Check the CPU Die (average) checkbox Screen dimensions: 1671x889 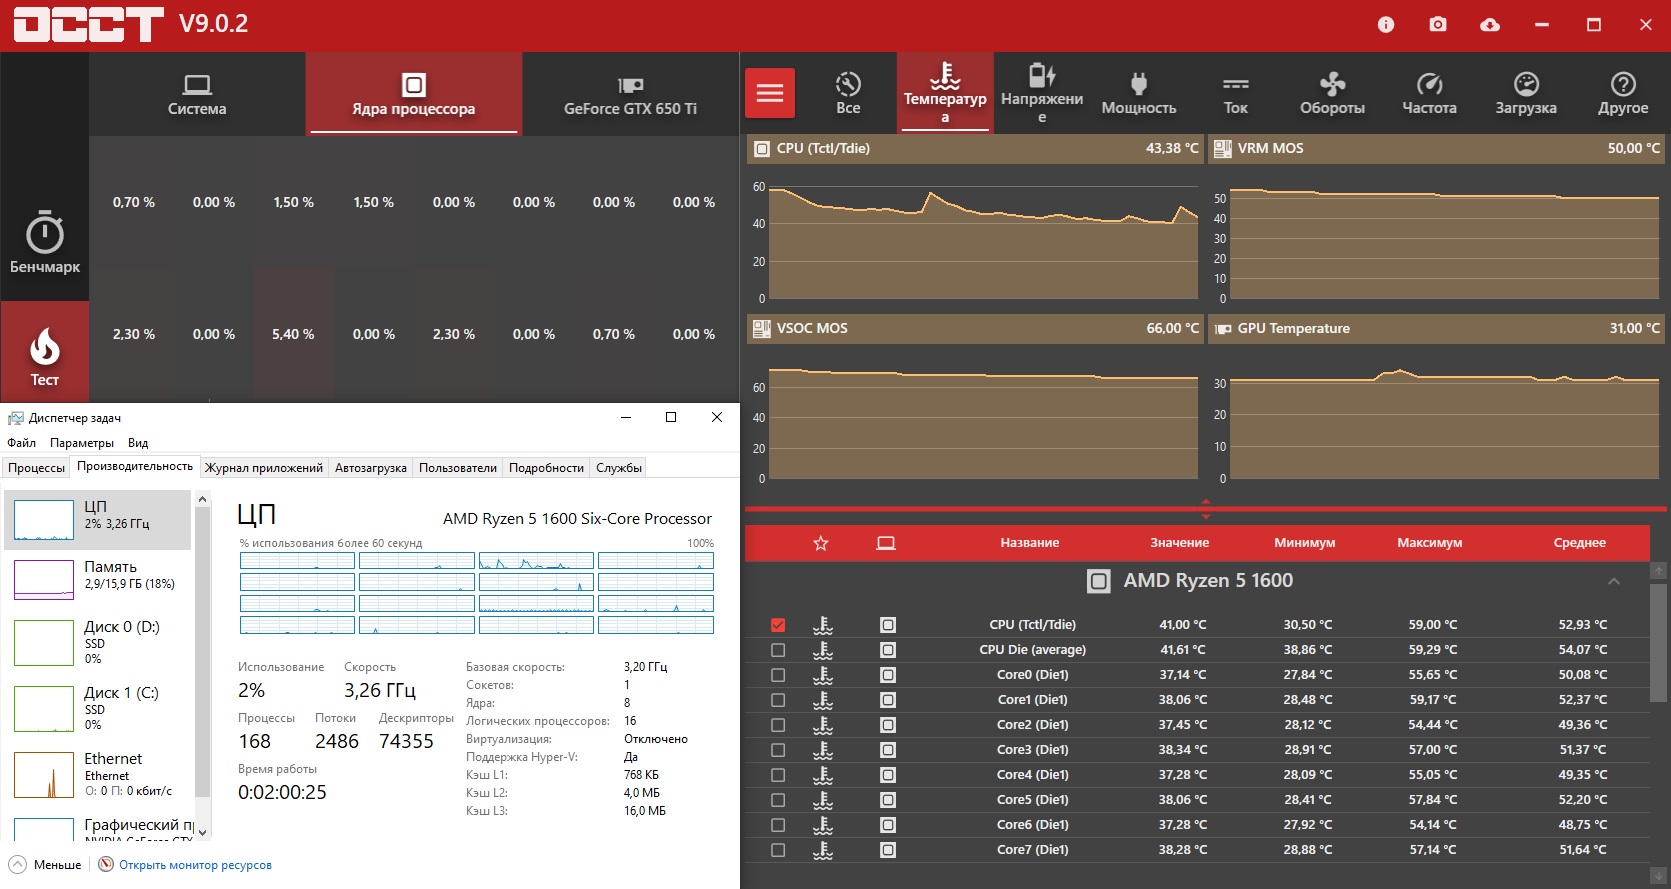pyautogui.click(x=778, y=650)
